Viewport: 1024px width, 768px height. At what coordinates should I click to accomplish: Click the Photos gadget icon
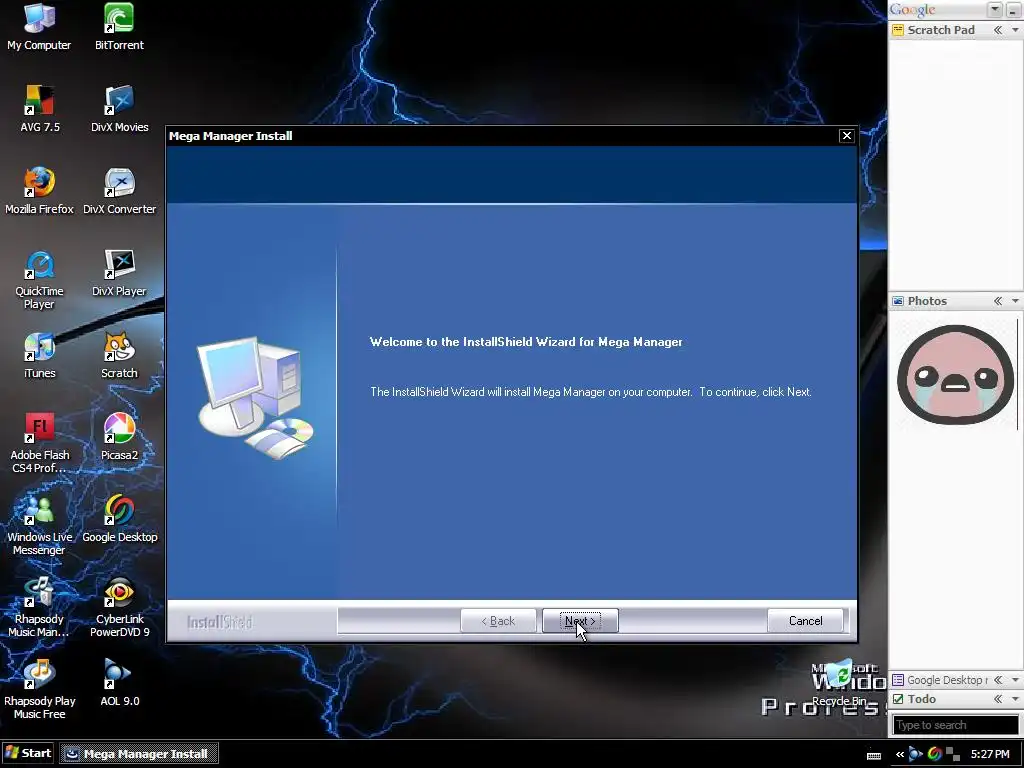point(898,301)
